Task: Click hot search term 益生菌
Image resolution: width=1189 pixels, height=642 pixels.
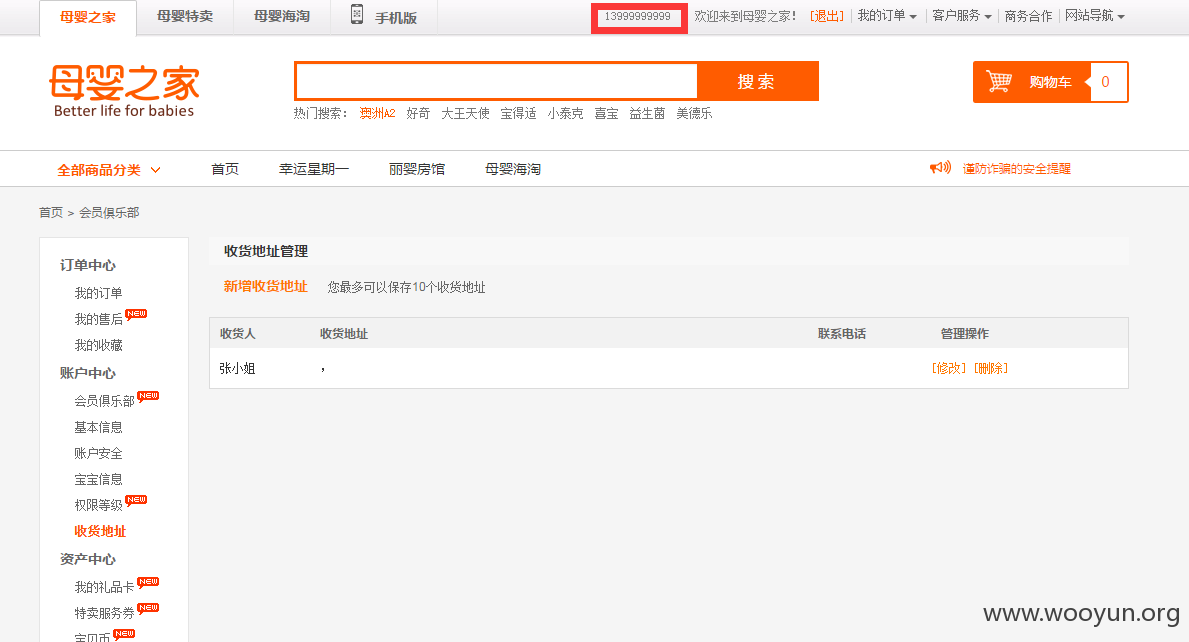Action: pyautogui.click(x=647, y=113)
